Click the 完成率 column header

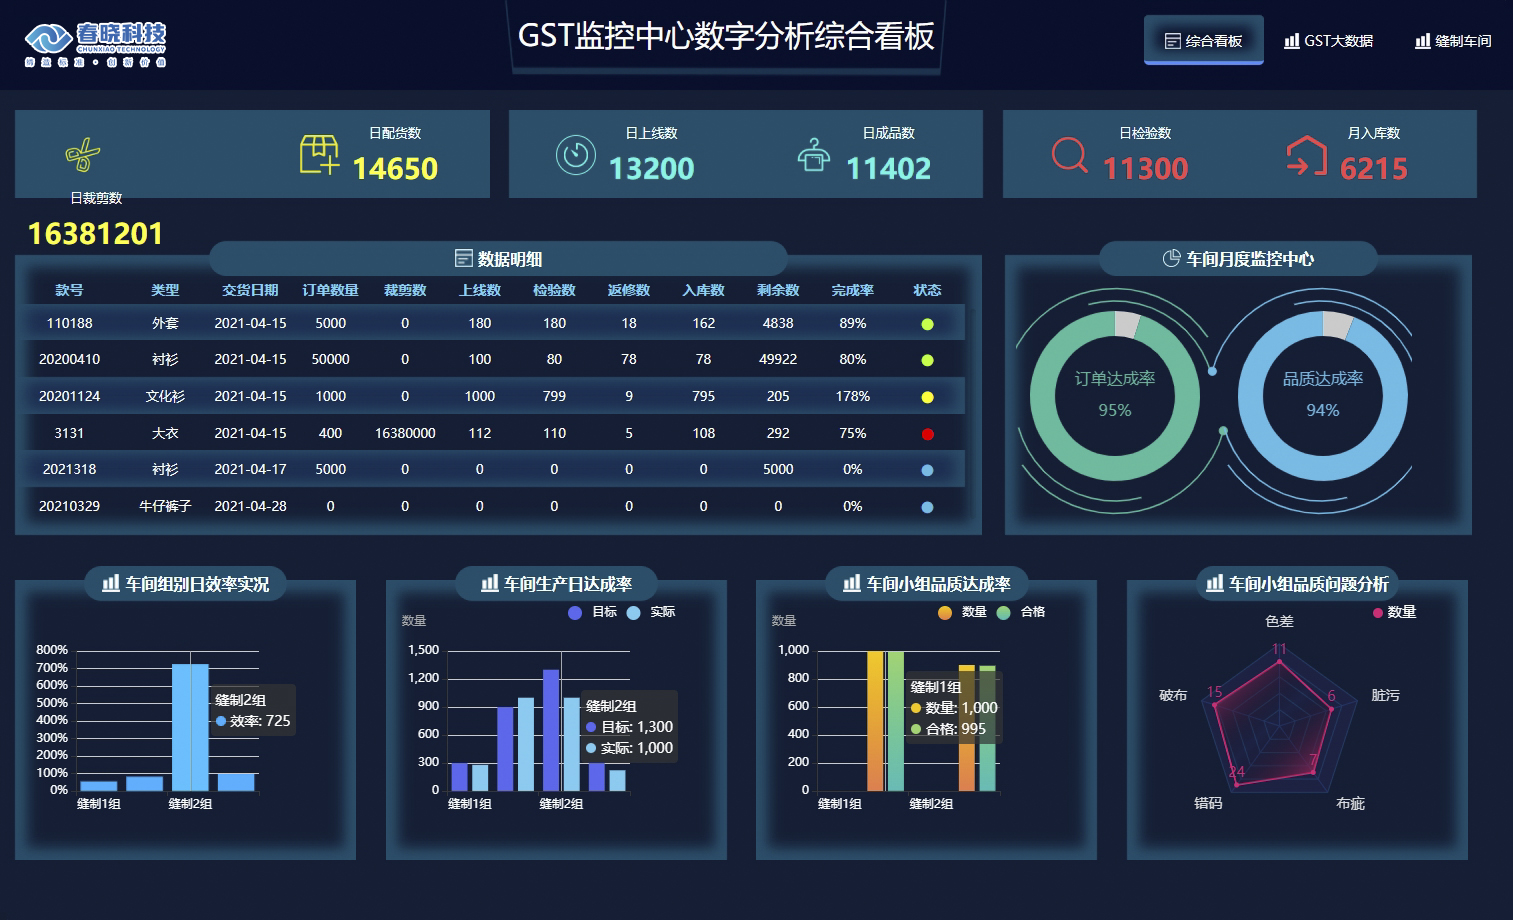(x=852, y=290)
